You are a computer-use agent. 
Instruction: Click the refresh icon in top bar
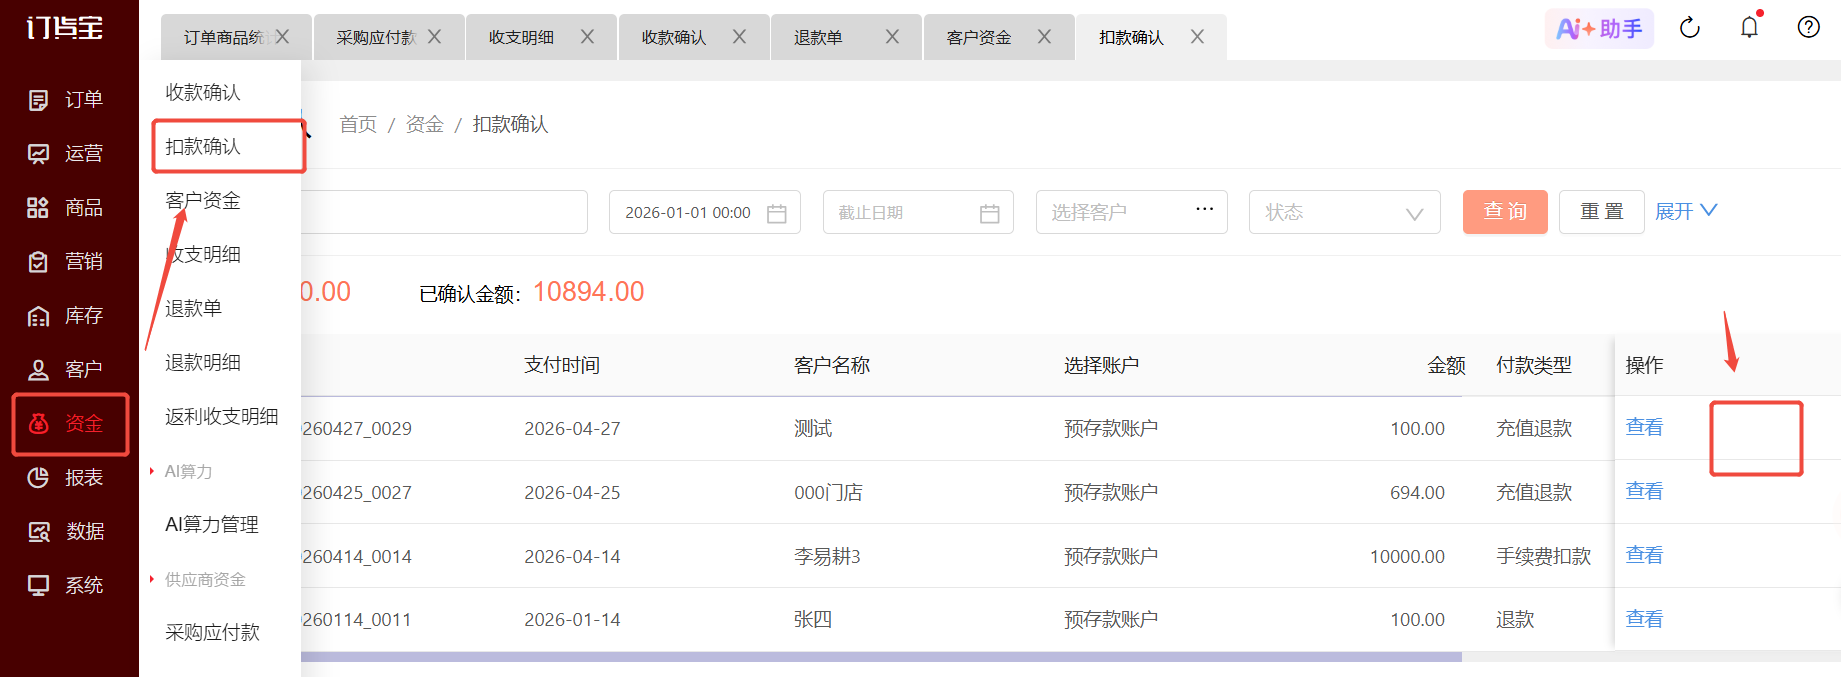tap(1690, 28)
